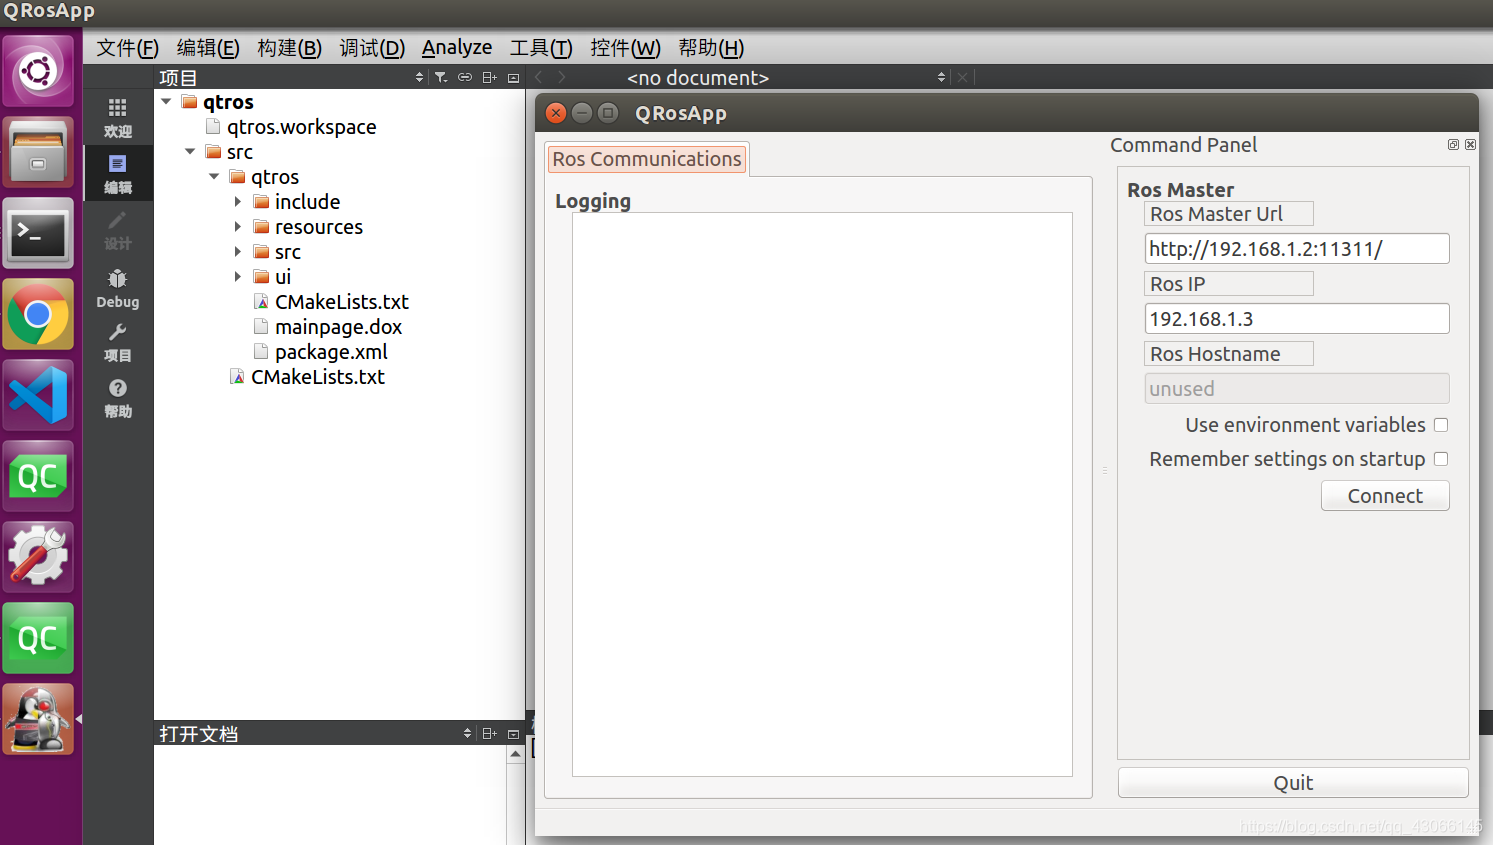This screenshot has width=1493, height=845.
Task: Click the Quit button
Action: pyautogui.click(x=1292, y=782)
